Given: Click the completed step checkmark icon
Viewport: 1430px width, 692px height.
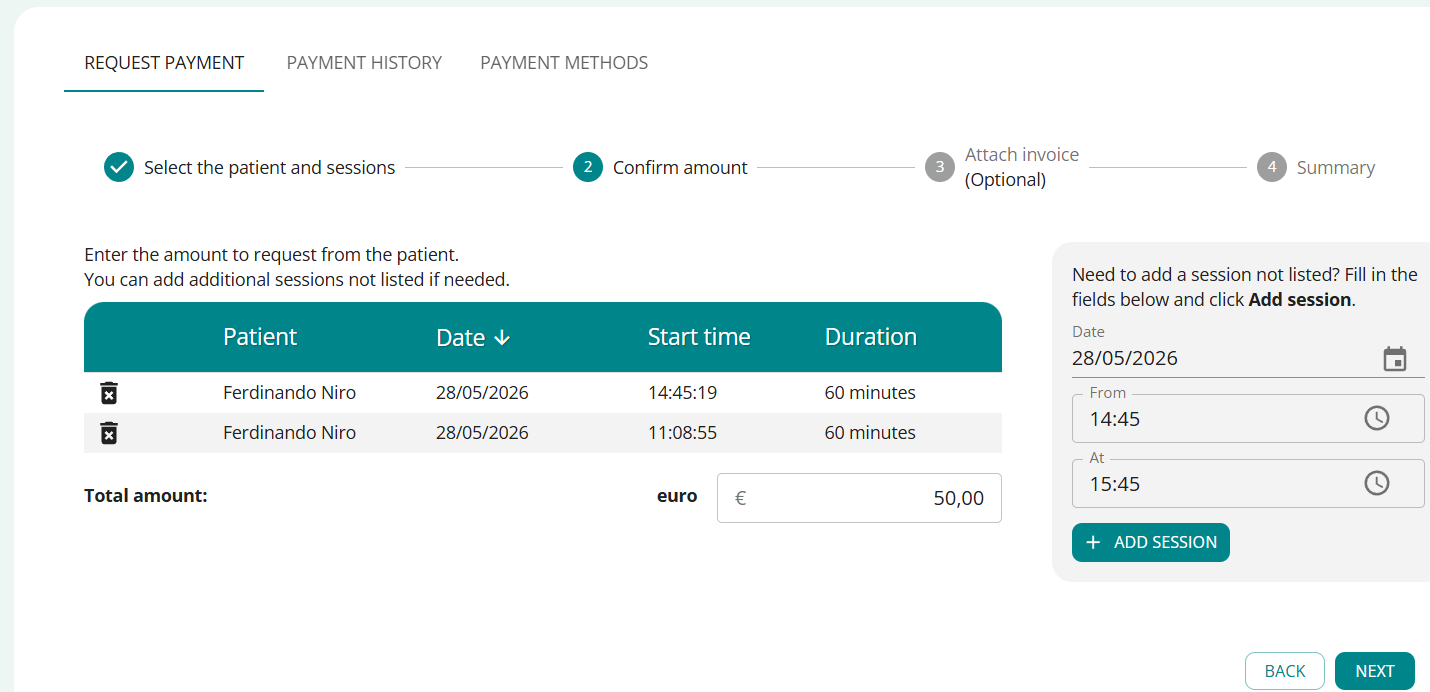Looking at the screenshot, I should 119,167.
